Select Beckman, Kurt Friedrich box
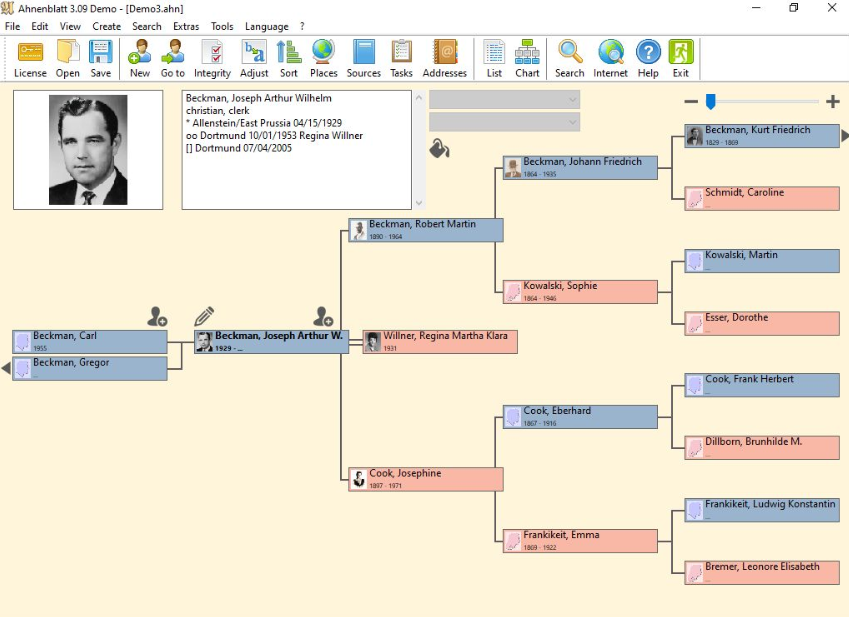Viewport: 849px width, 617px height. (762, 136)
